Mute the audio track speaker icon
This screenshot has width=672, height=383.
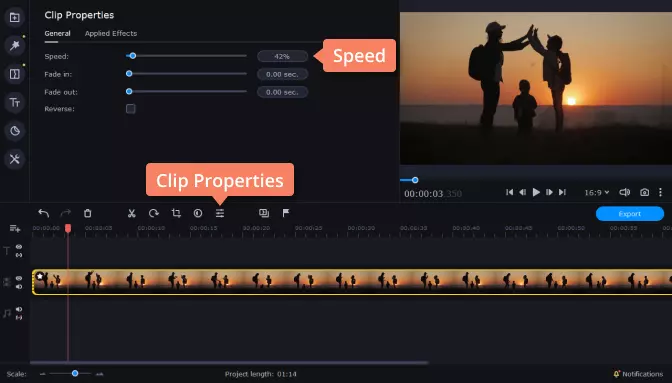pyautogui.click(x=19, y=309)
